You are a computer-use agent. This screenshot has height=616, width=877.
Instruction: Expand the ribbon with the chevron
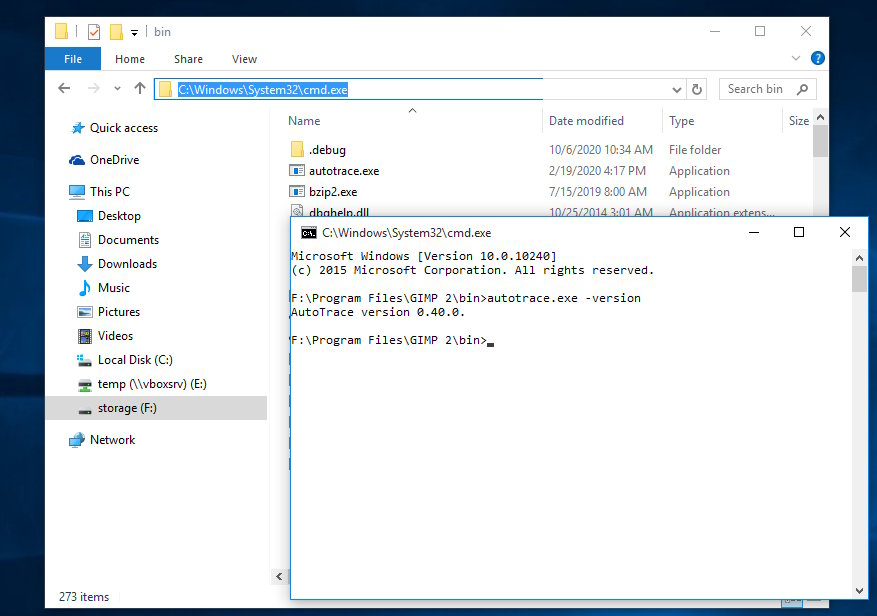796,59
